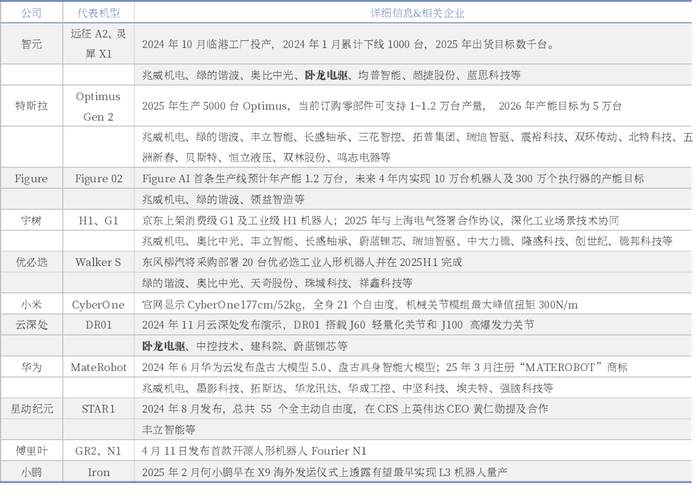Click the Figure AI 首条生产线 detail text
This screenshot has width=700, height=504.
click(x=393, y=178)
